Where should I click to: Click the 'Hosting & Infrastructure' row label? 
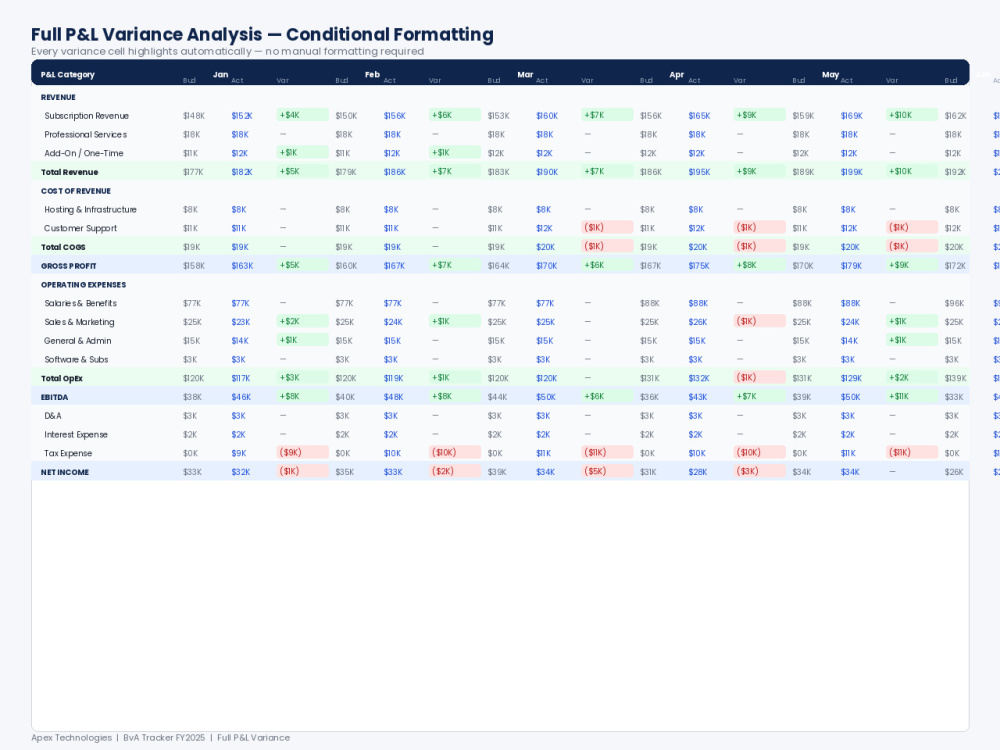tap(90, 210)
